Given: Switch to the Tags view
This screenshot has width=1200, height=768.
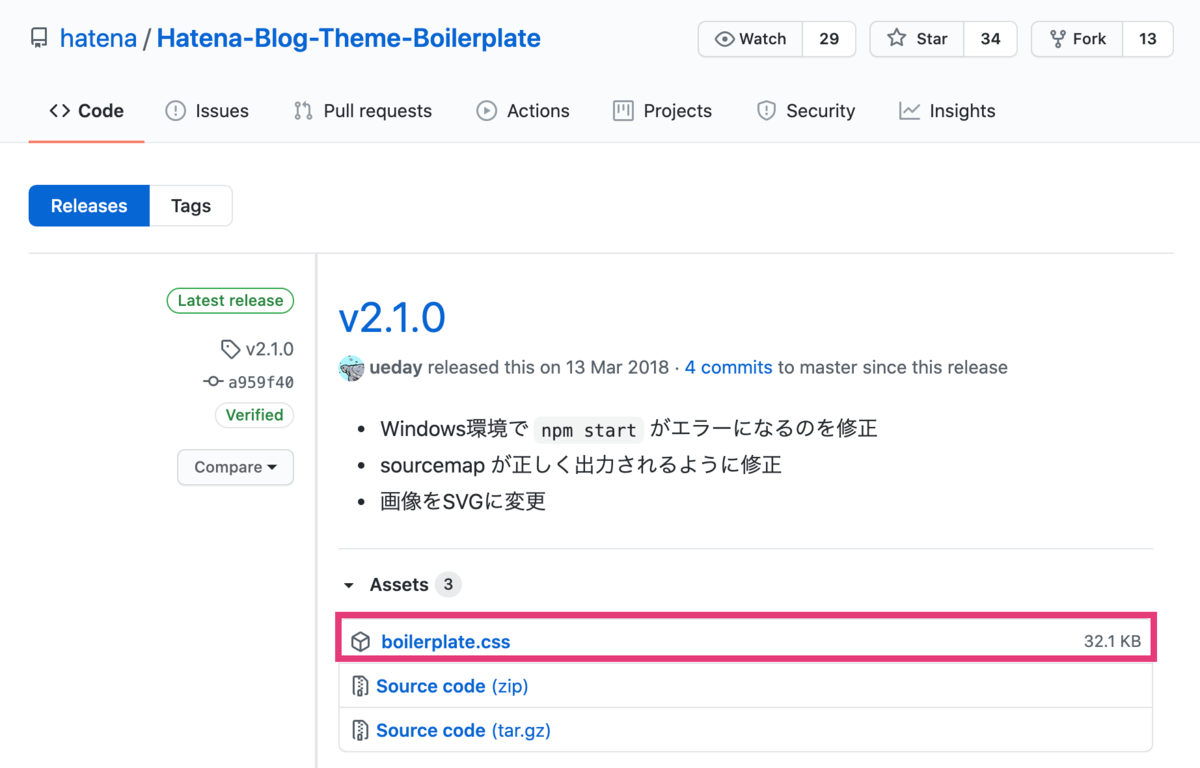Looking at the screenshot, I should (x=190, y=206).
